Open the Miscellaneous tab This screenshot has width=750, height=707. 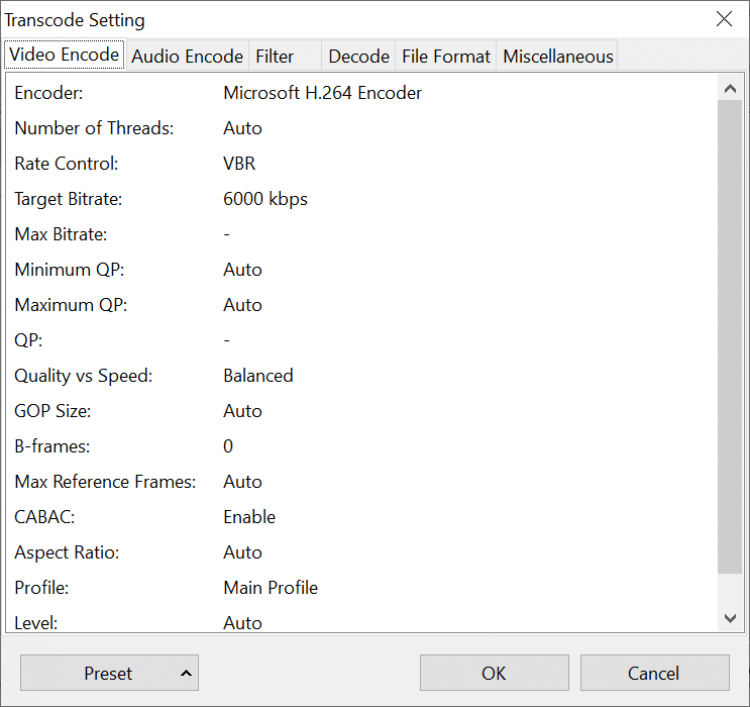click(558, 56)
